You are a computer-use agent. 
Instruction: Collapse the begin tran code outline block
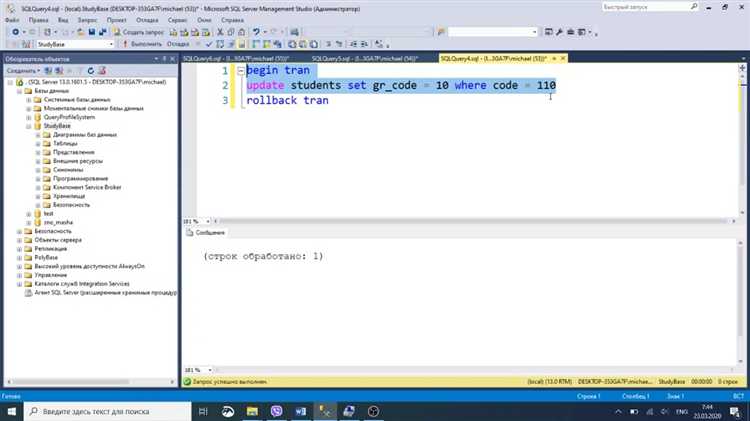[x=241, y=70]
